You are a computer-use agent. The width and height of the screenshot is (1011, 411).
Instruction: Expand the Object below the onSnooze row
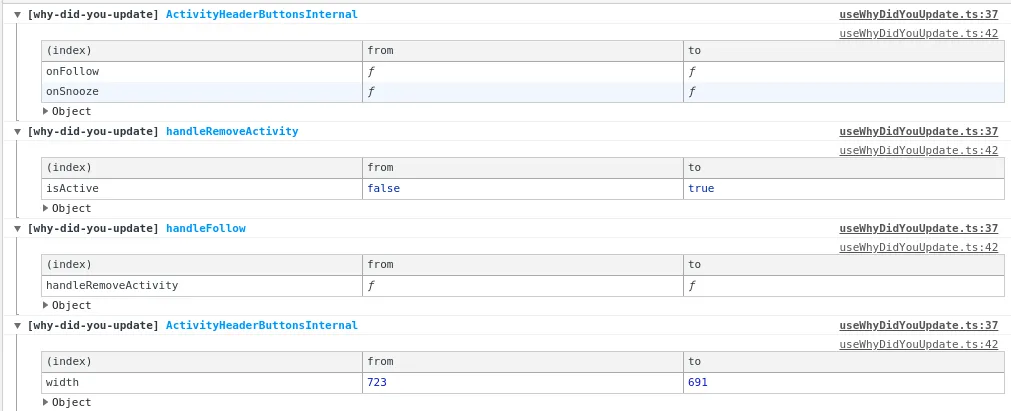(46, 112)
